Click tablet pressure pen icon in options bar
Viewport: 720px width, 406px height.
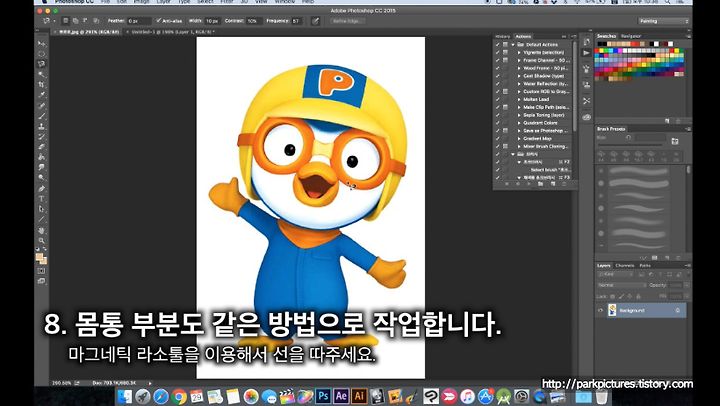click(x=315, y=21)
